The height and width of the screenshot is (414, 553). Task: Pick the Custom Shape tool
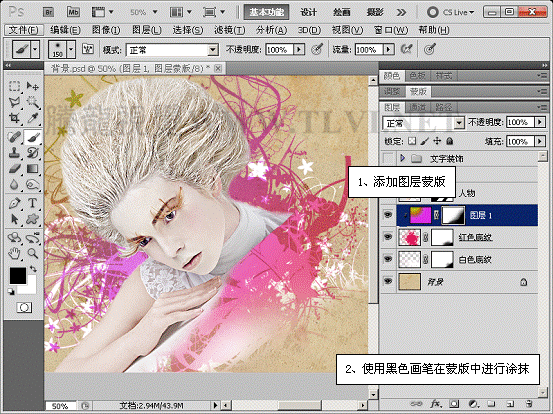tap(32, 219)
